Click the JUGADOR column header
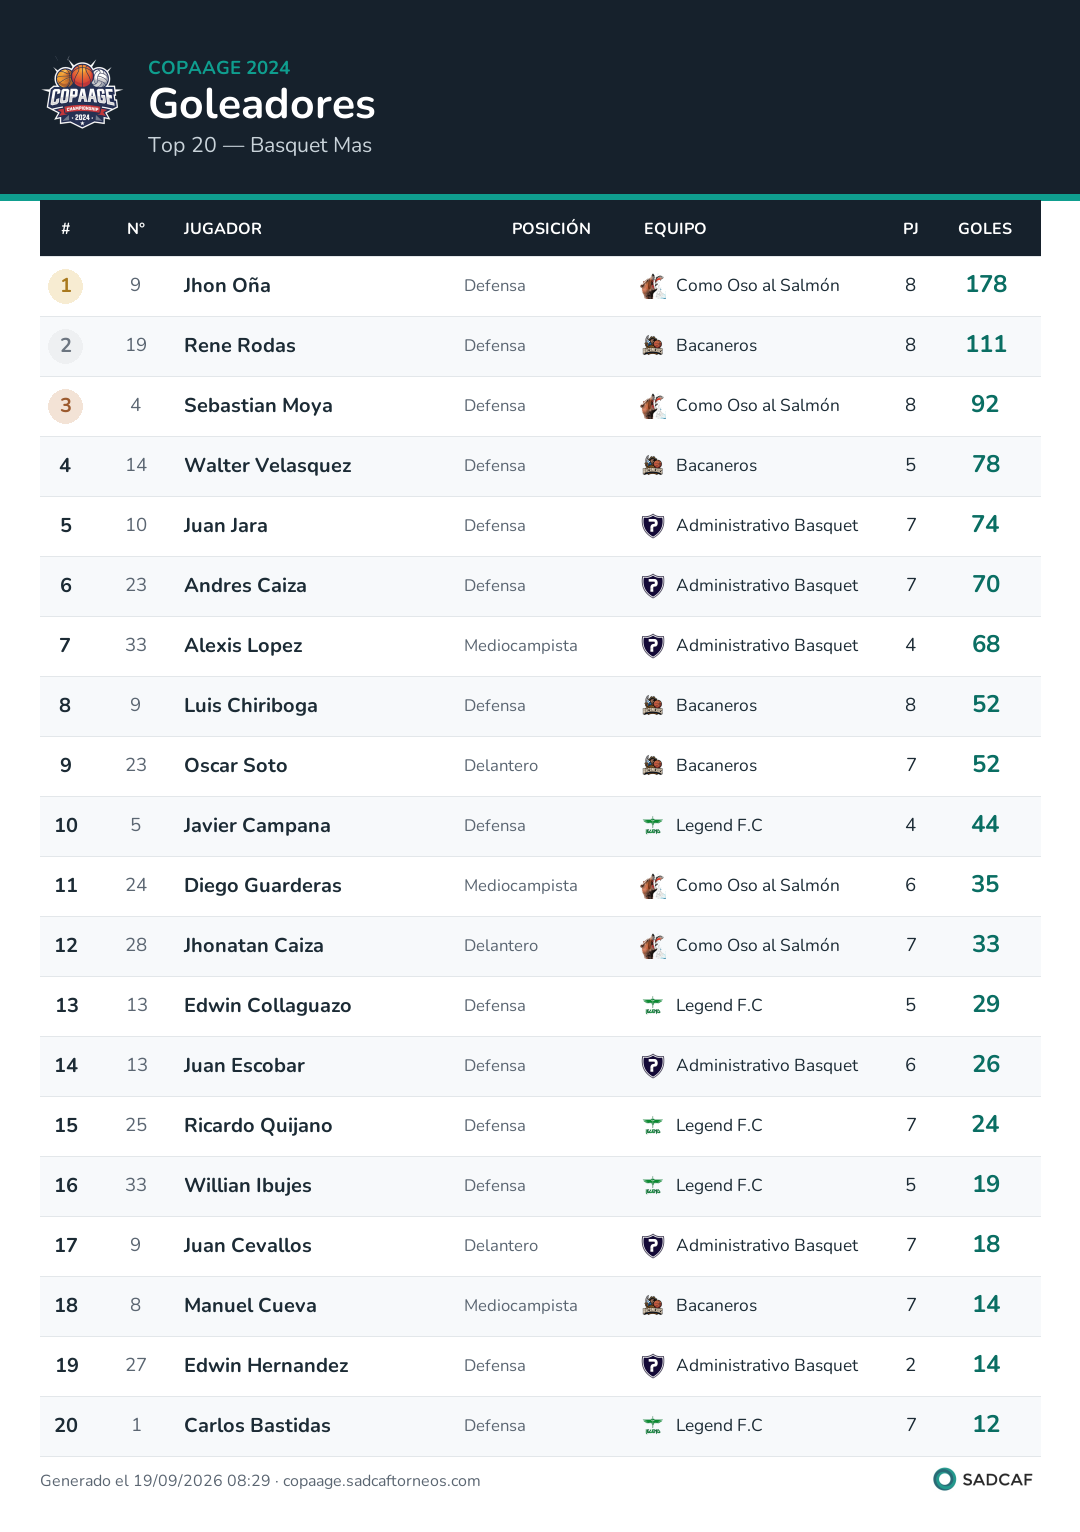Screen dimensions: 1080x1532 click(223, 229)
